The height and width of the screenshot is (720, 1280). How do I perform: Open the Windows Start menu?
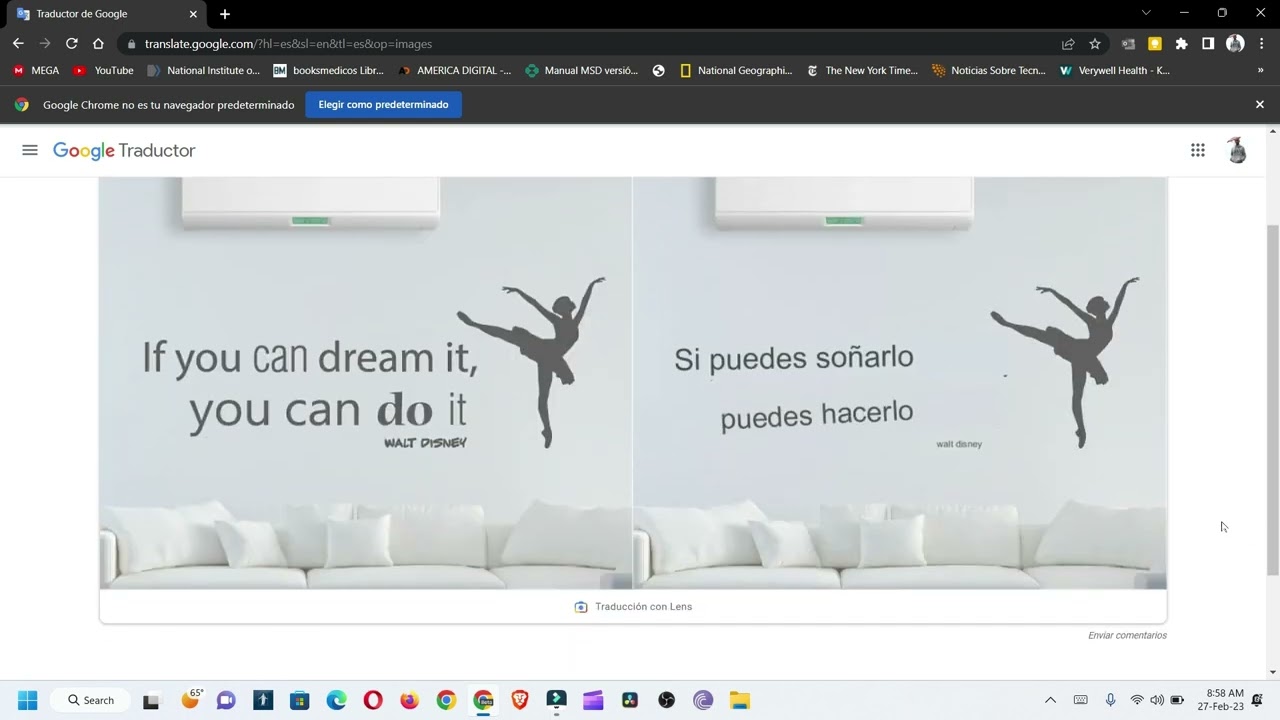point(27,700)
